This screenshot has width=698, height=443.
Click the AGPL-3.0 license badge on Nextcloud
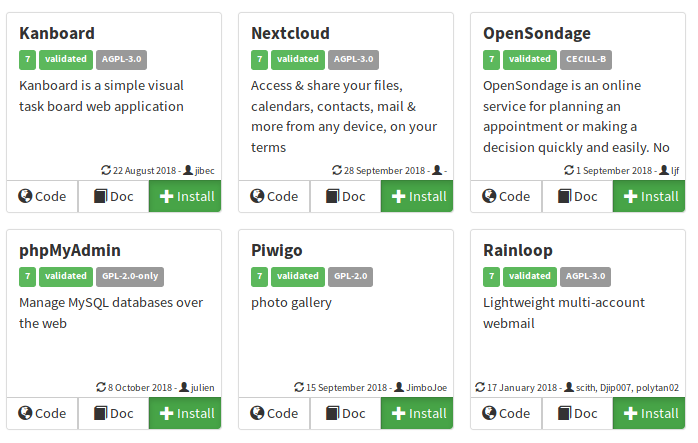pos(353,60)
